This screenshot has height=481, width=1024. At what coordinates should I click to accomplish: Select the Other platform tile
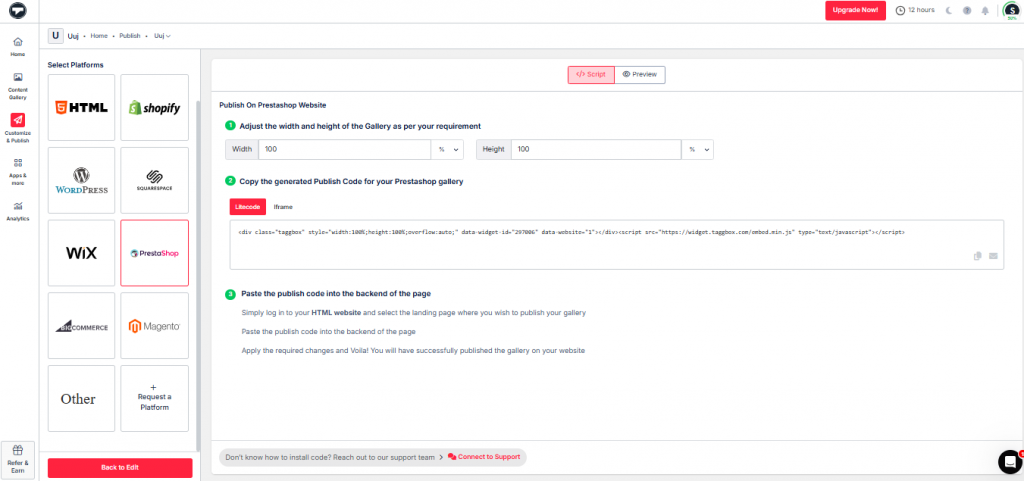click(x=82, y=398)
